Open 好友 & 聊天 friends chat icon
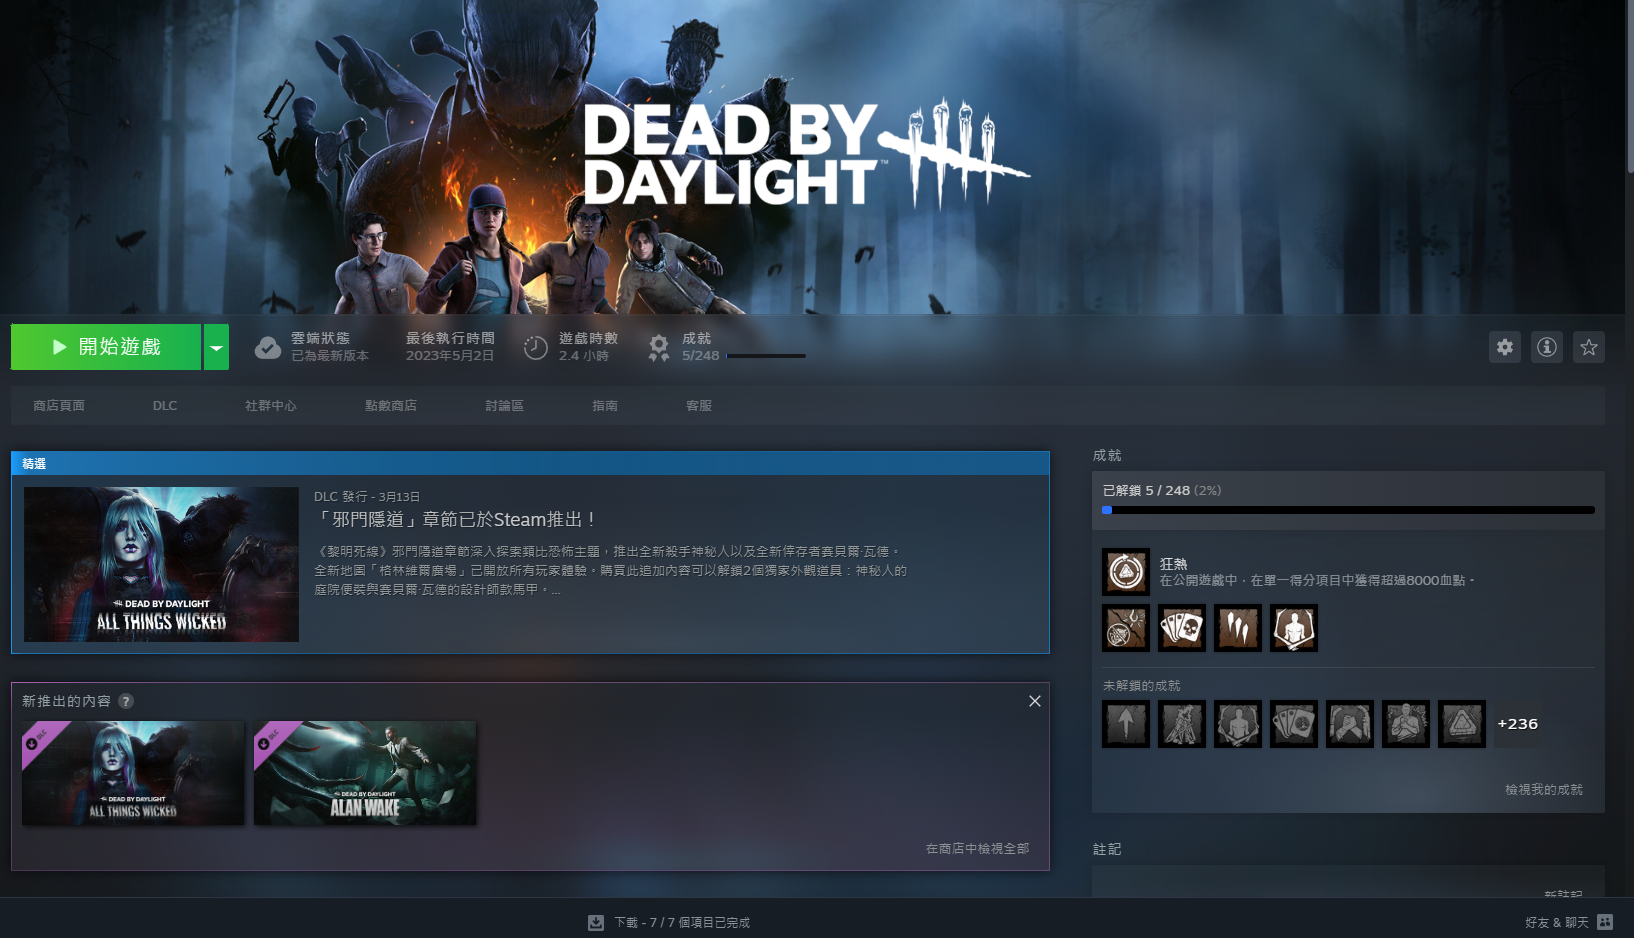The height and width of the screenshot is (938, 1634). pos(1604,922)
